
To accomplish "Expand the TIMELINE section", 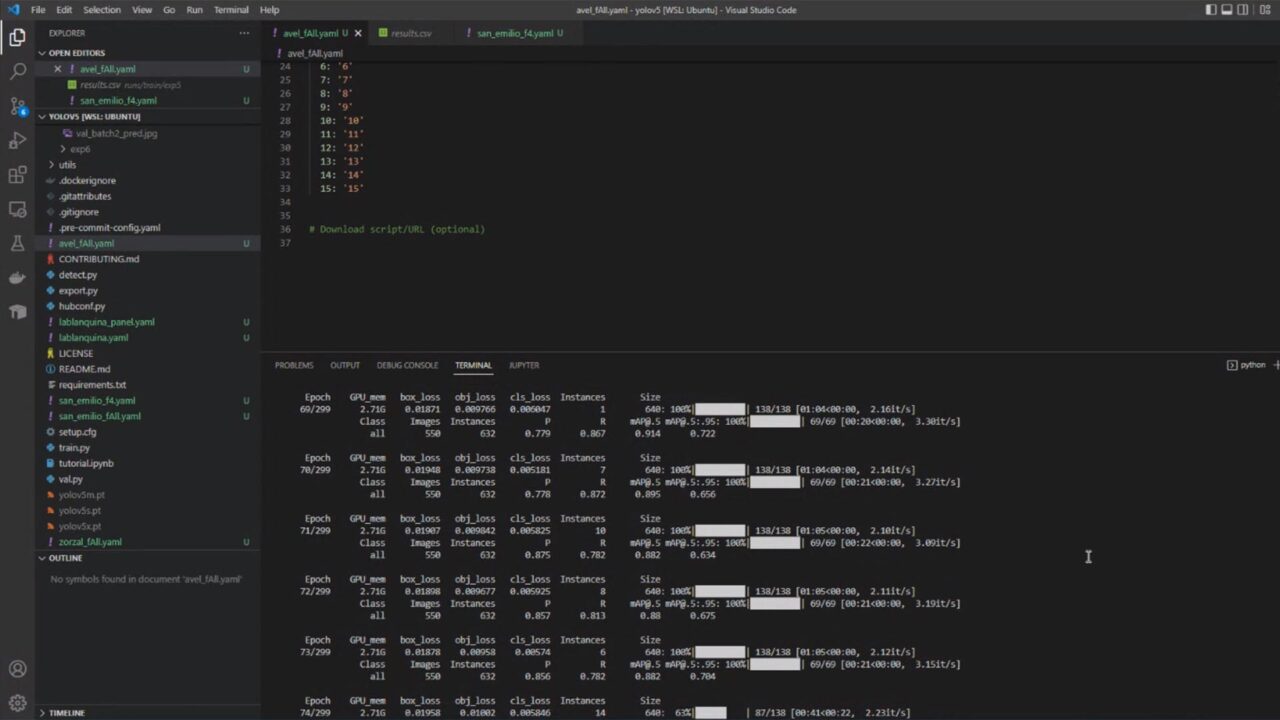I will pos(42,713).
